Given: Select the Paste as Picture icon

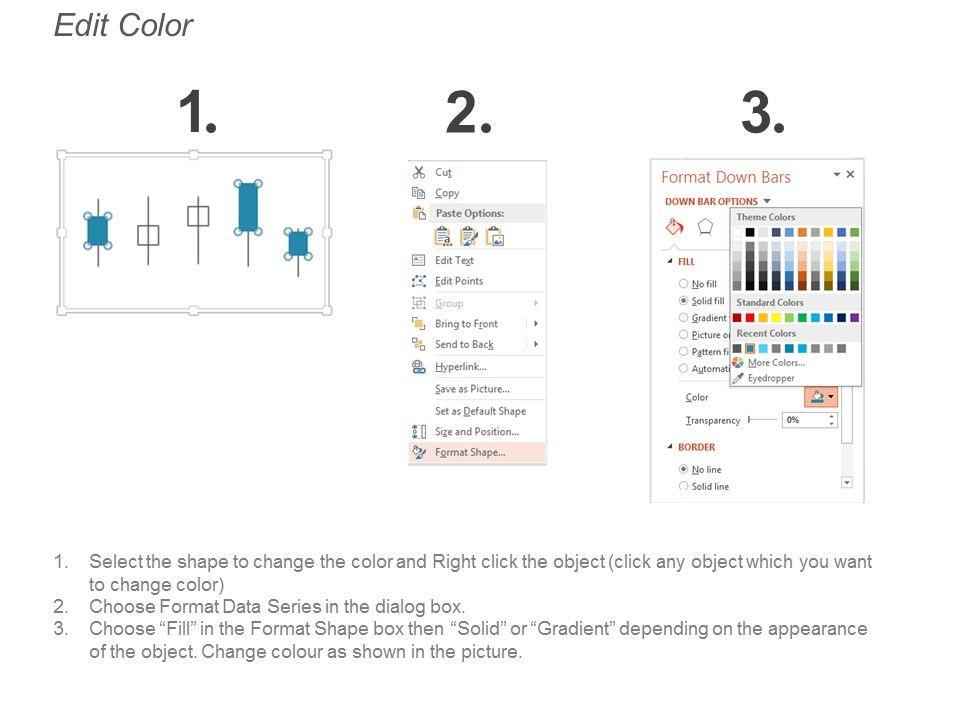Looking at the screenshot, I should point(494,237).
